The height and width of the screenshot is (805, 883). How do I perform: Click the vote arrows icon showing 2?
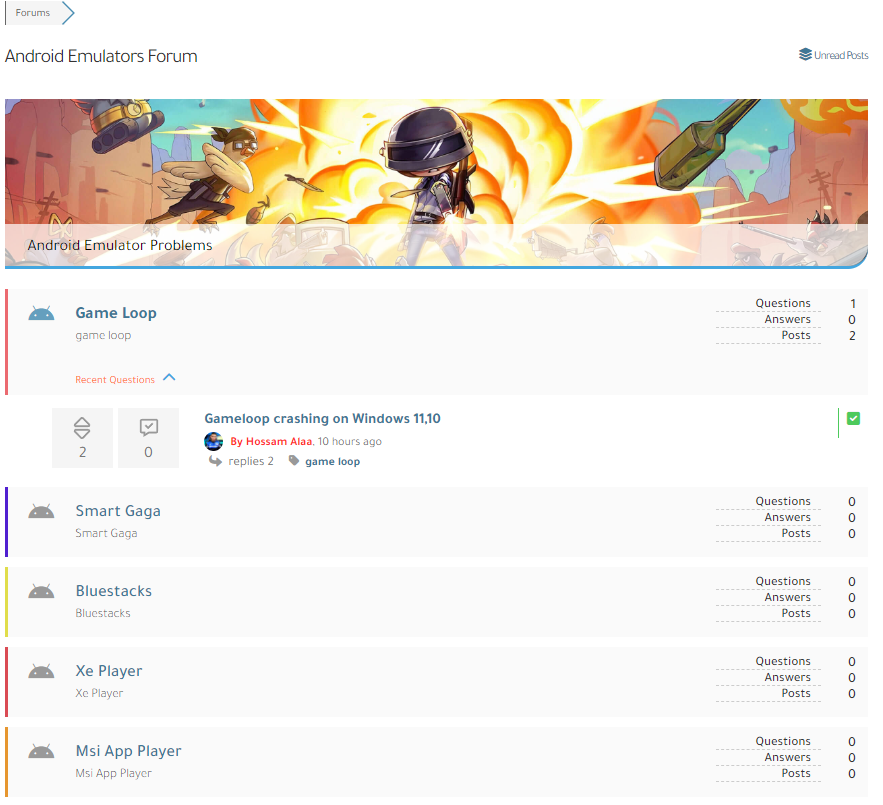[x=82, y=428]
